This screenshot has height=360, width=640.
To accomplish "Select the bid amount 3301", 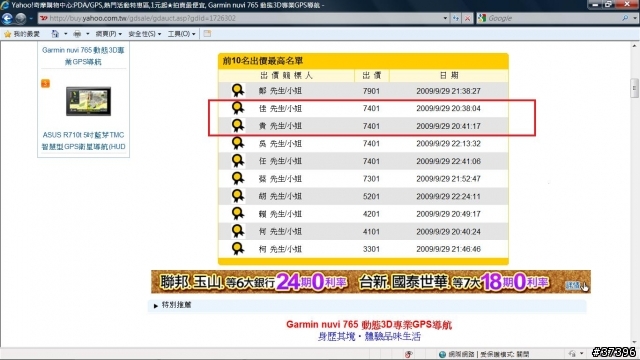I will pos(371,249).
